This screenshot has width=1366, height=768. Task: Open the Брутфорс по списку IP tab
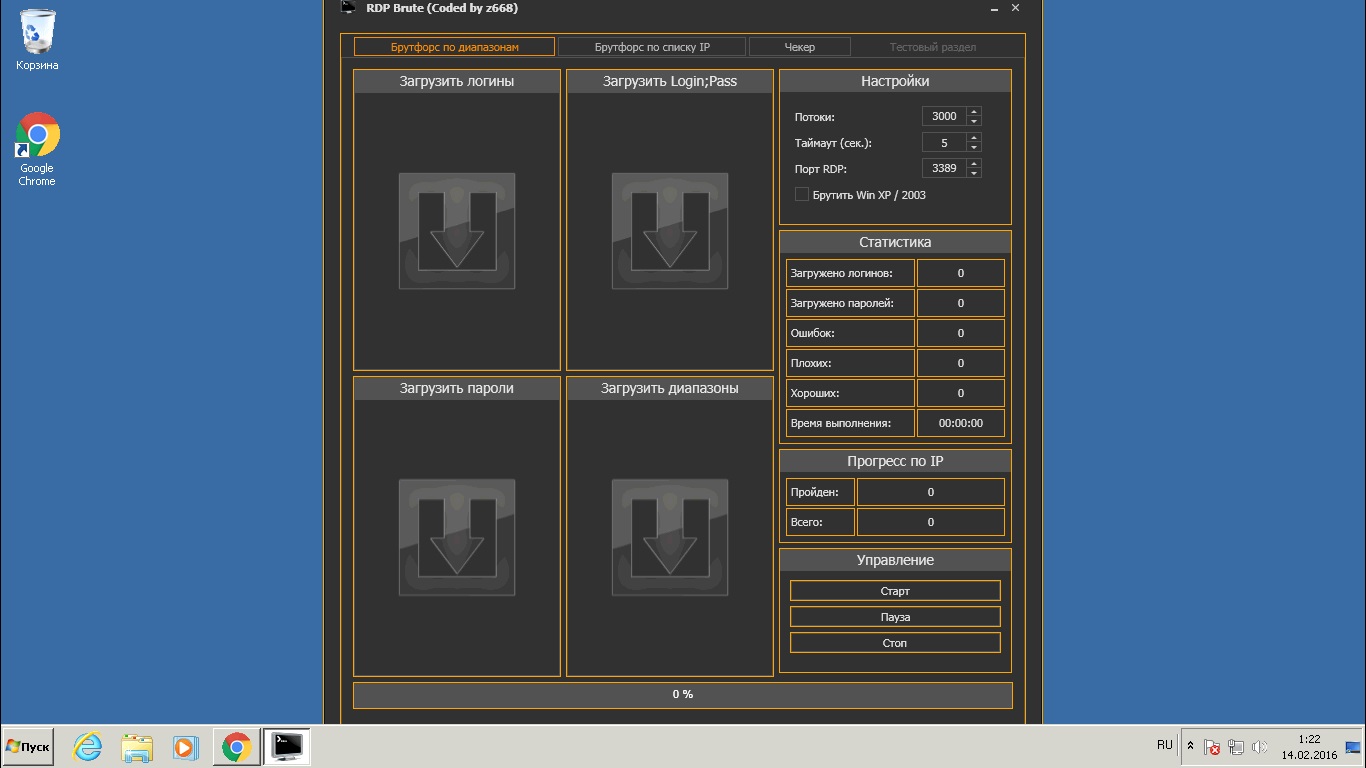pyautogui.click(x=651, y=46)
